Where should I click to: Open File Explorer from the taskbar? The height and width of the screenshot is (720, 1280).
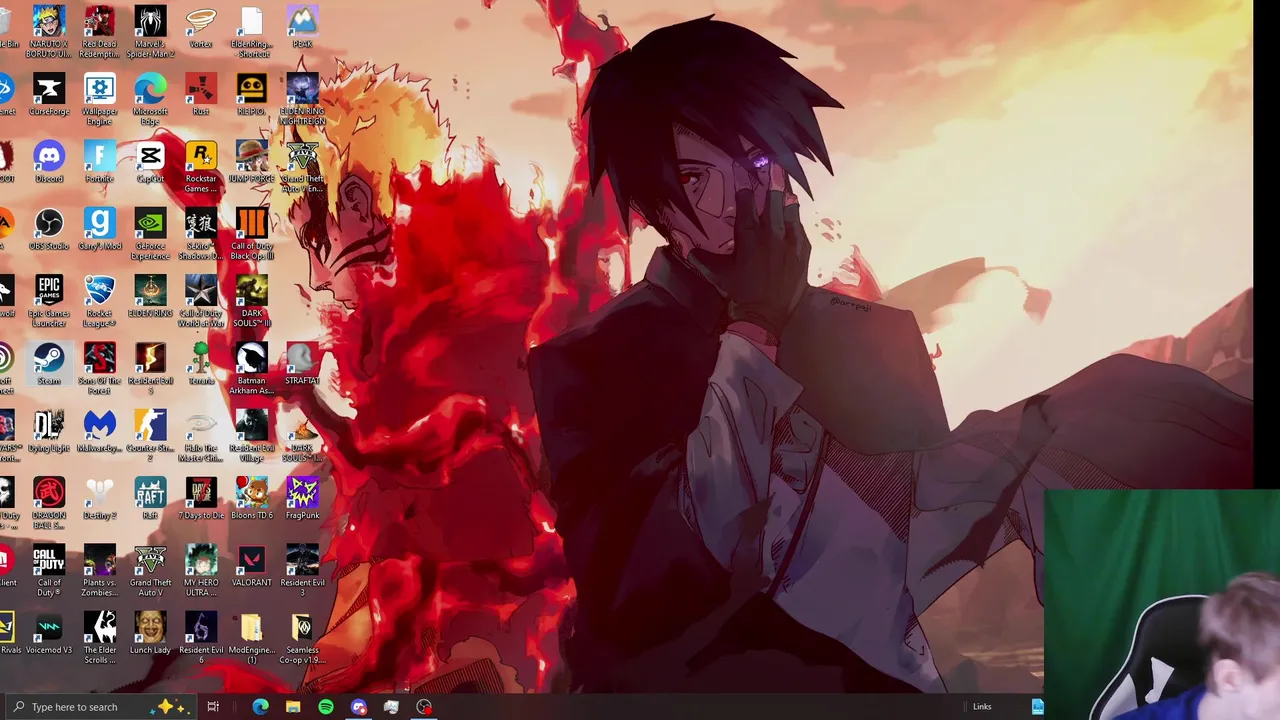(x=293, y=707)
